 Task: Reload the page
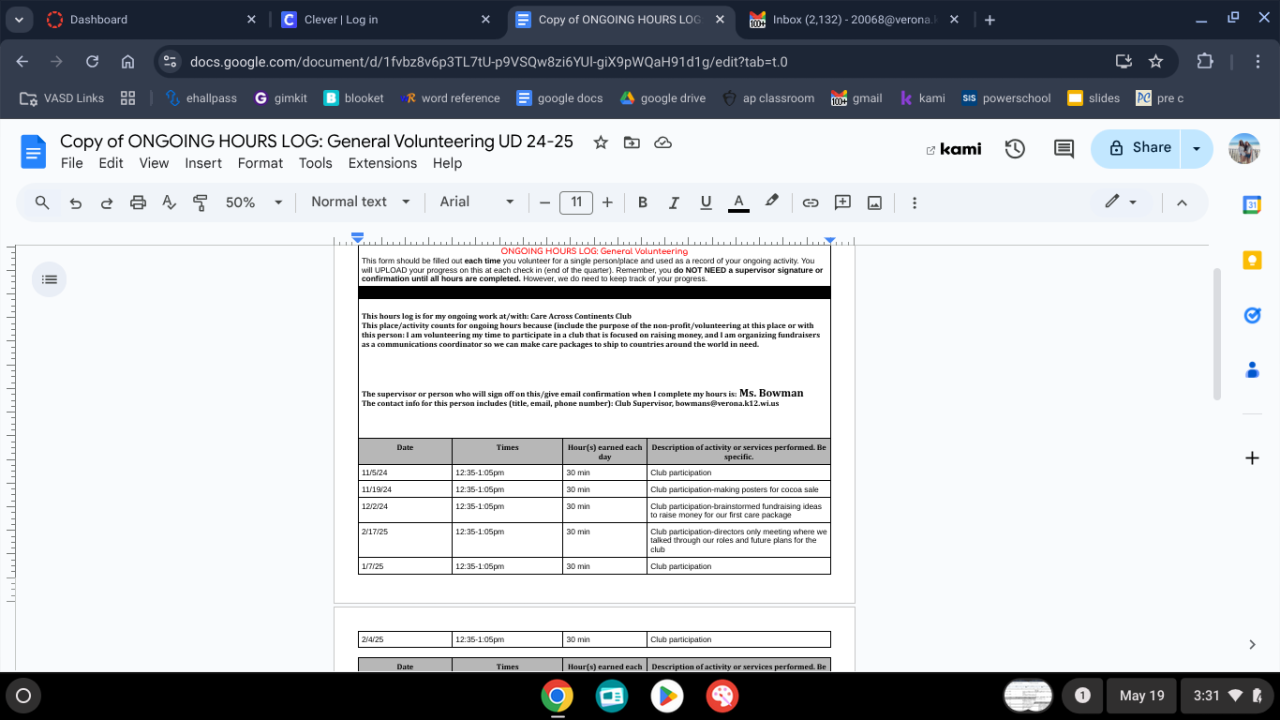coord(92,61)
